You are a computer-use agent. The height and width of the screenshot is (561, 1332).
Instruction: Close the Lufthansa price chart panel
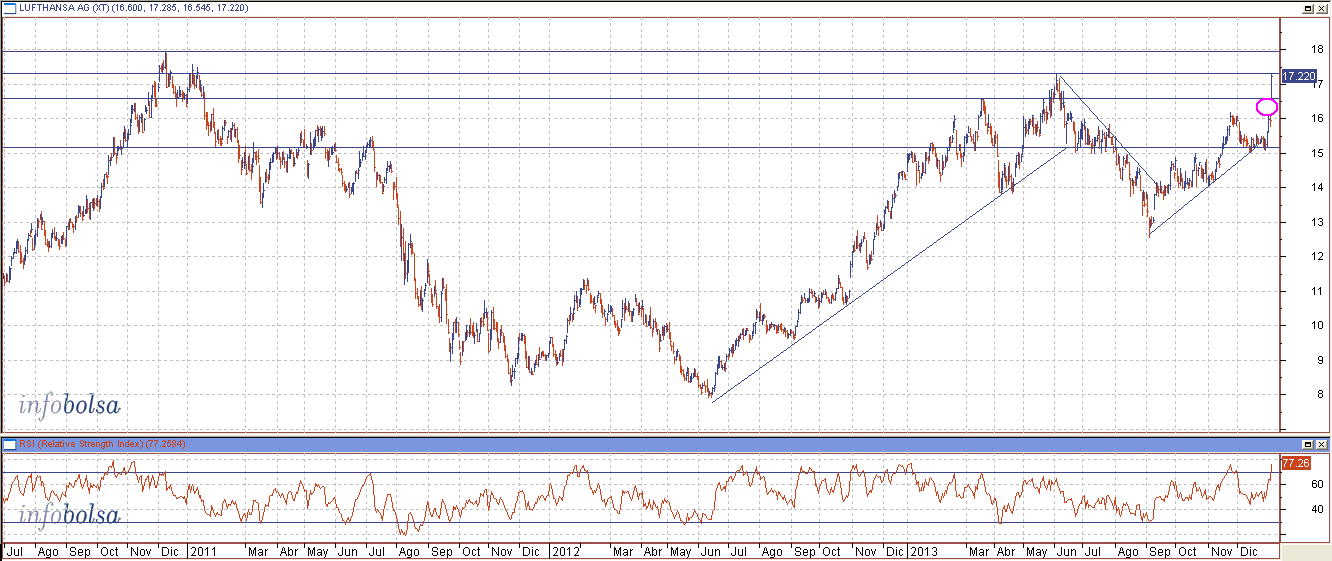point(1322,8)
